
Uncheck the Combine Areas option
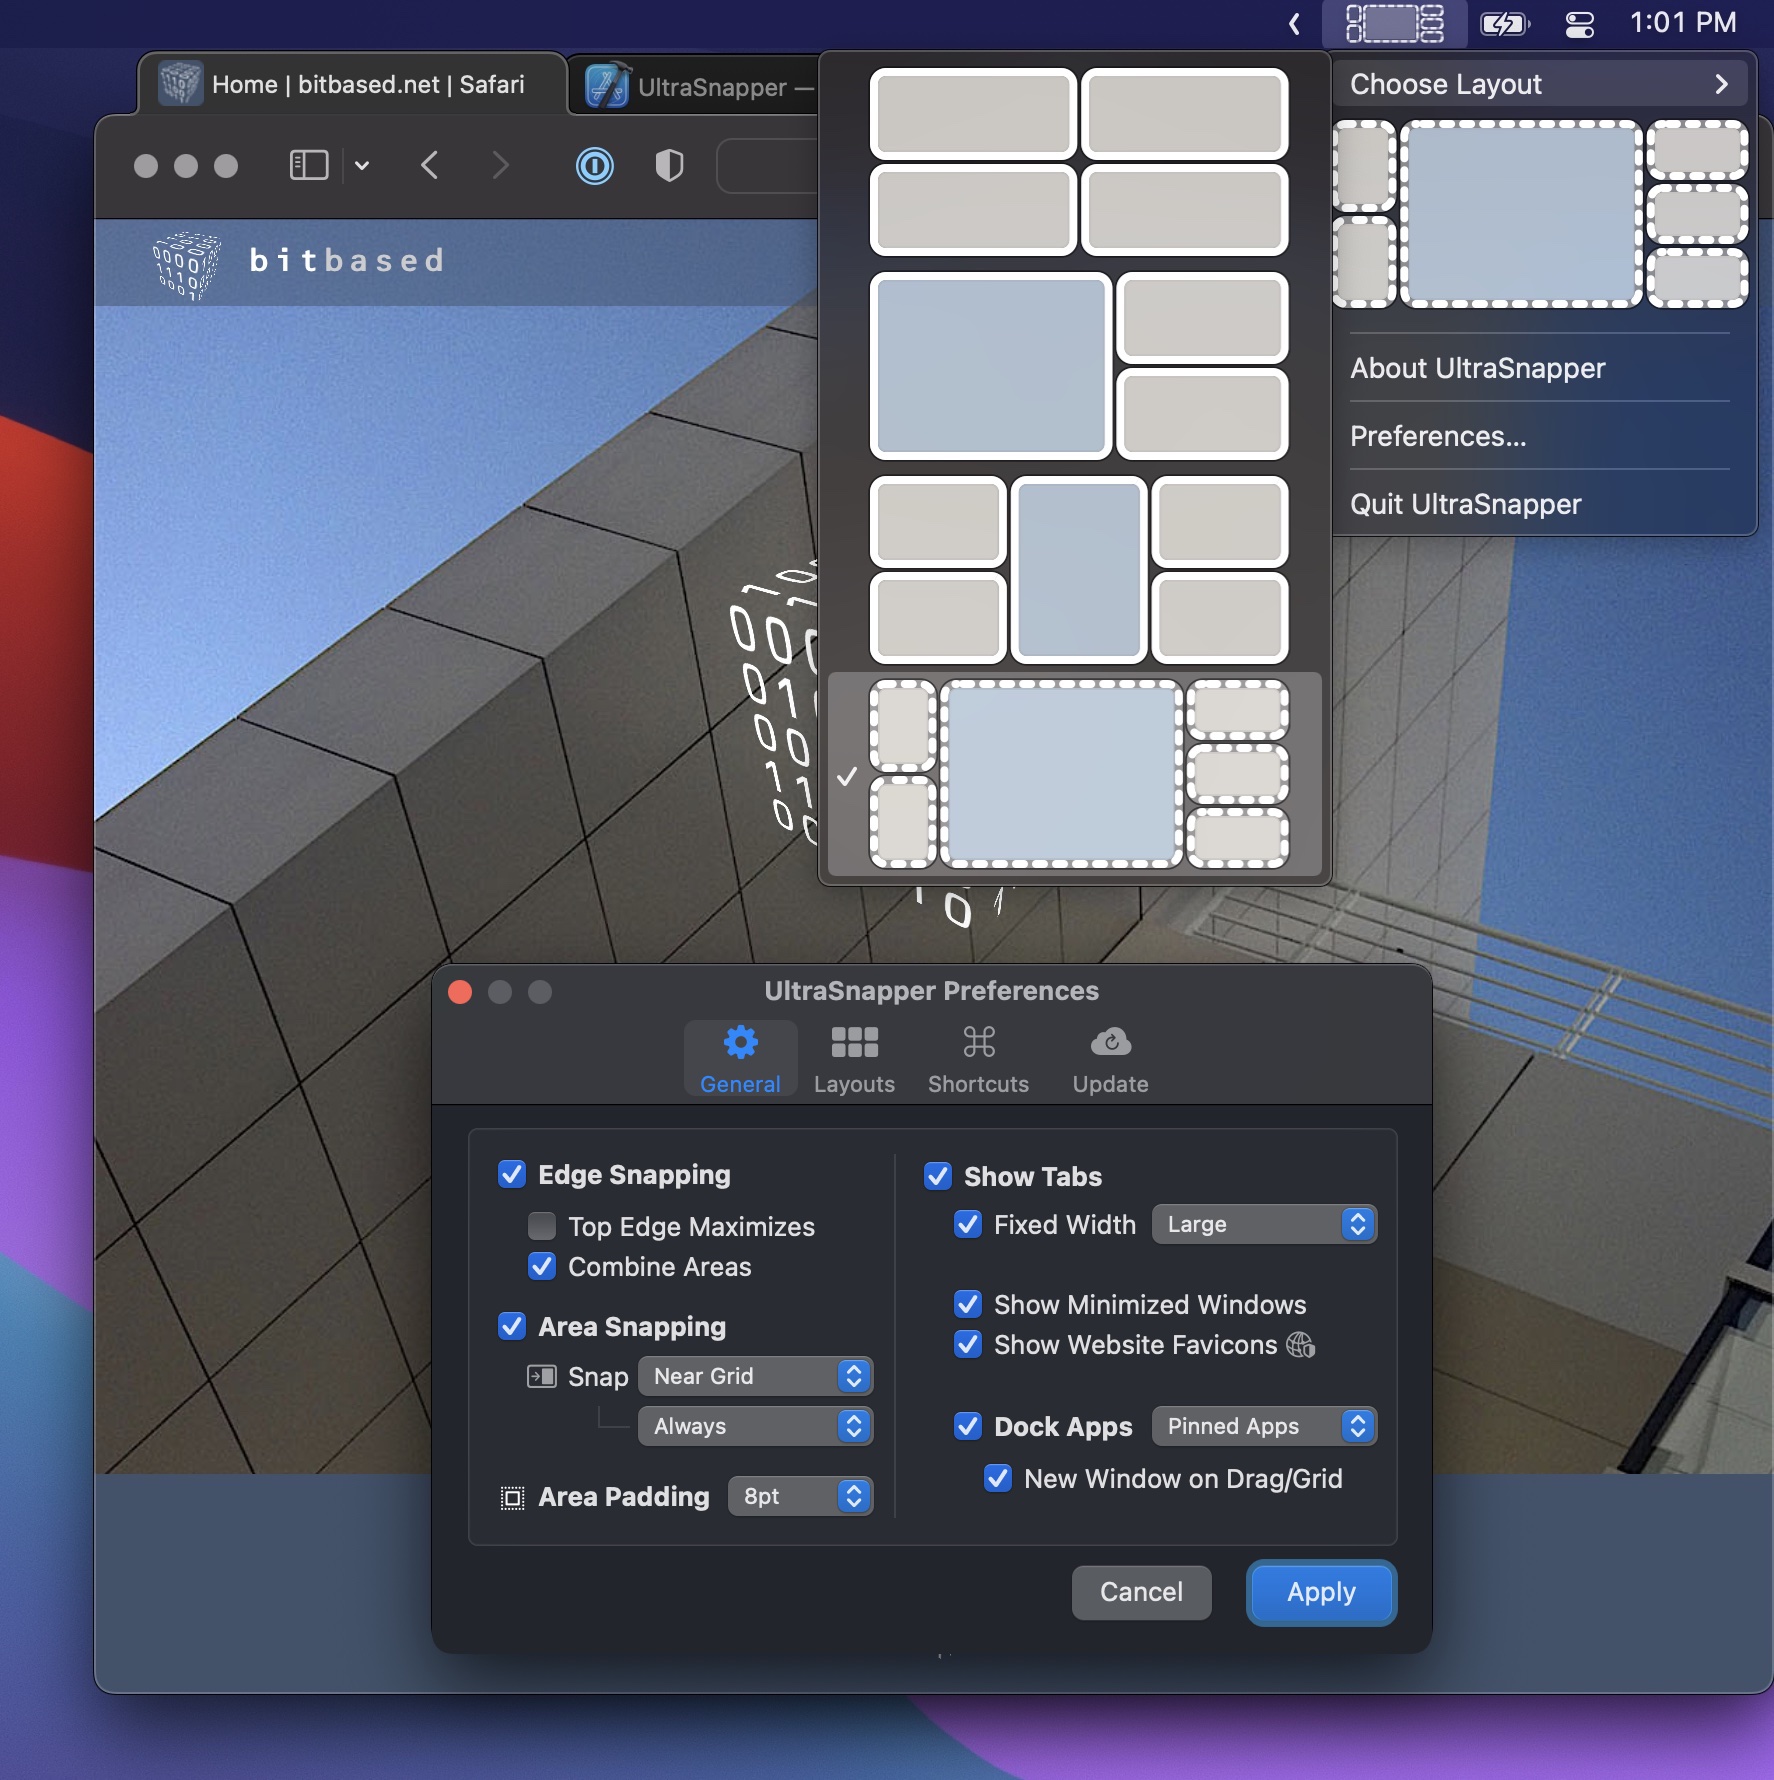click(542, 1267)
